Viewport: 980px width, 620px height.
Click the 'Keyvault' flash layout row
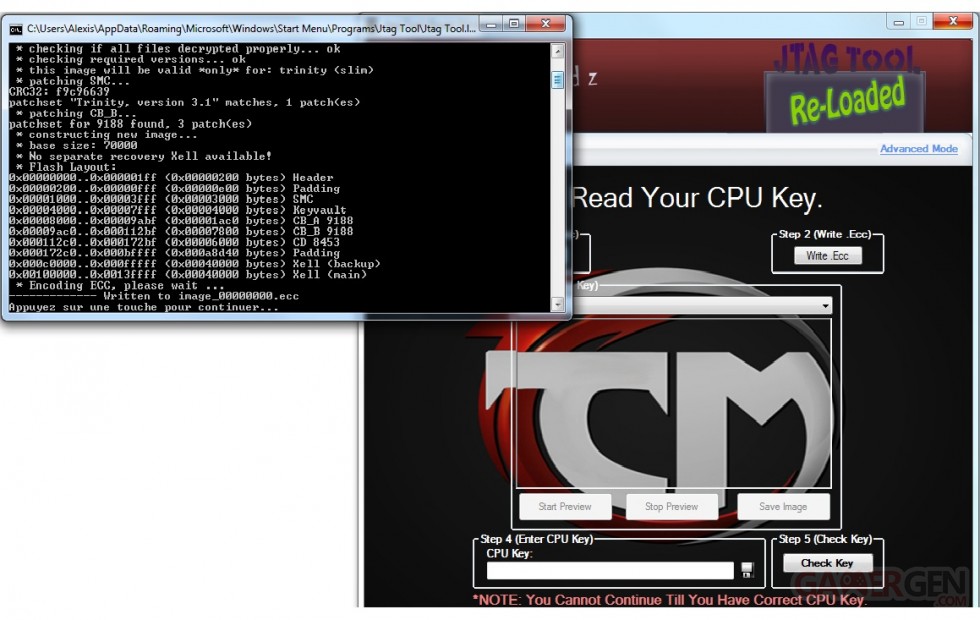[177, 211]
